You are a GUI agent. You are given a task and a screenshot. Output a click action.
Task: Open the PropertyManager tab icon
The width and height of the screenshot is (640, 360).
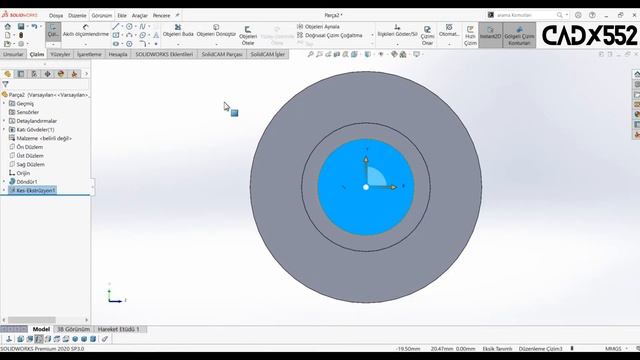[x=21, y=74]
